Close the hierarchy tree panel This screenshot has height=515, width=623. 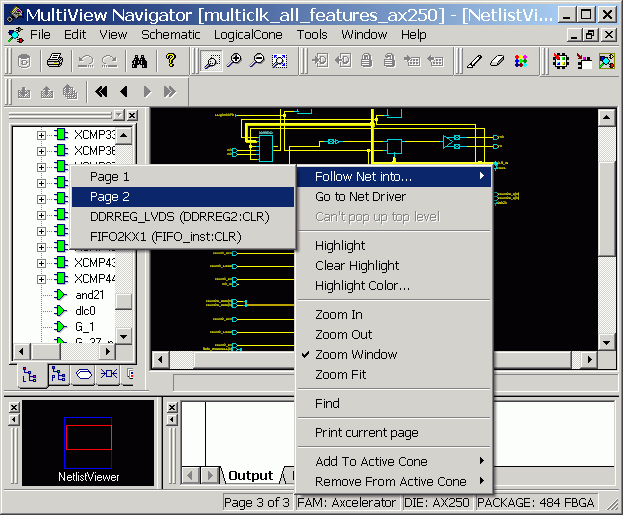point(132,115)
